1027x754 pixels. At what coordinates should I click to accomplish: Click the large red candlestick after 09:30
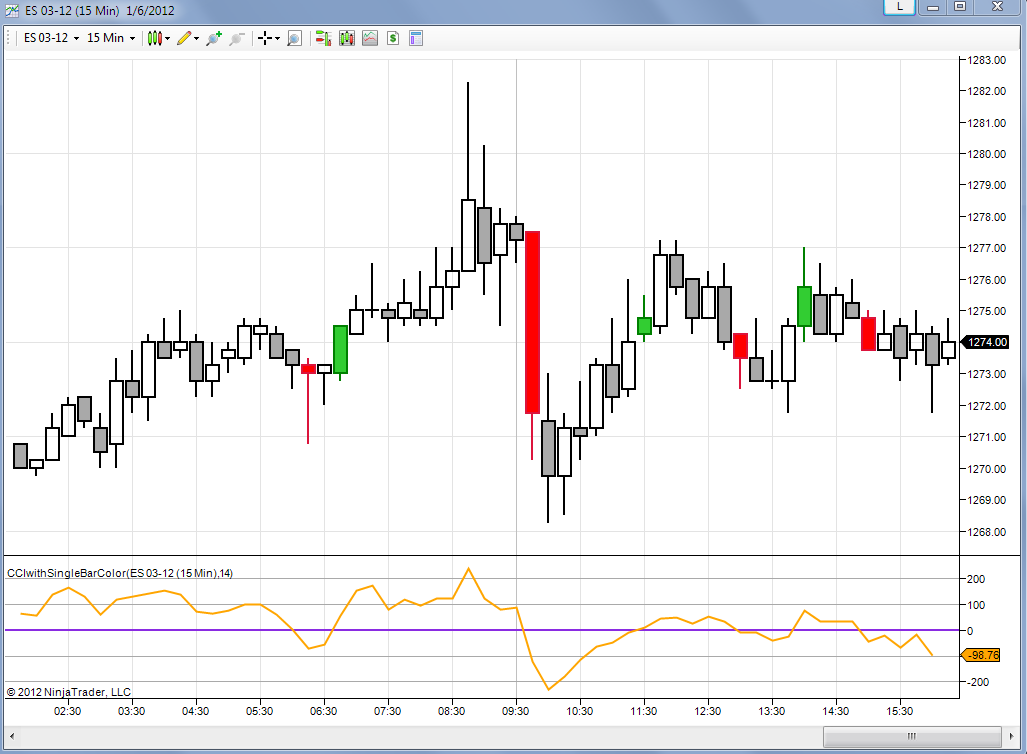pyautogui.click(x=532, y=322)
